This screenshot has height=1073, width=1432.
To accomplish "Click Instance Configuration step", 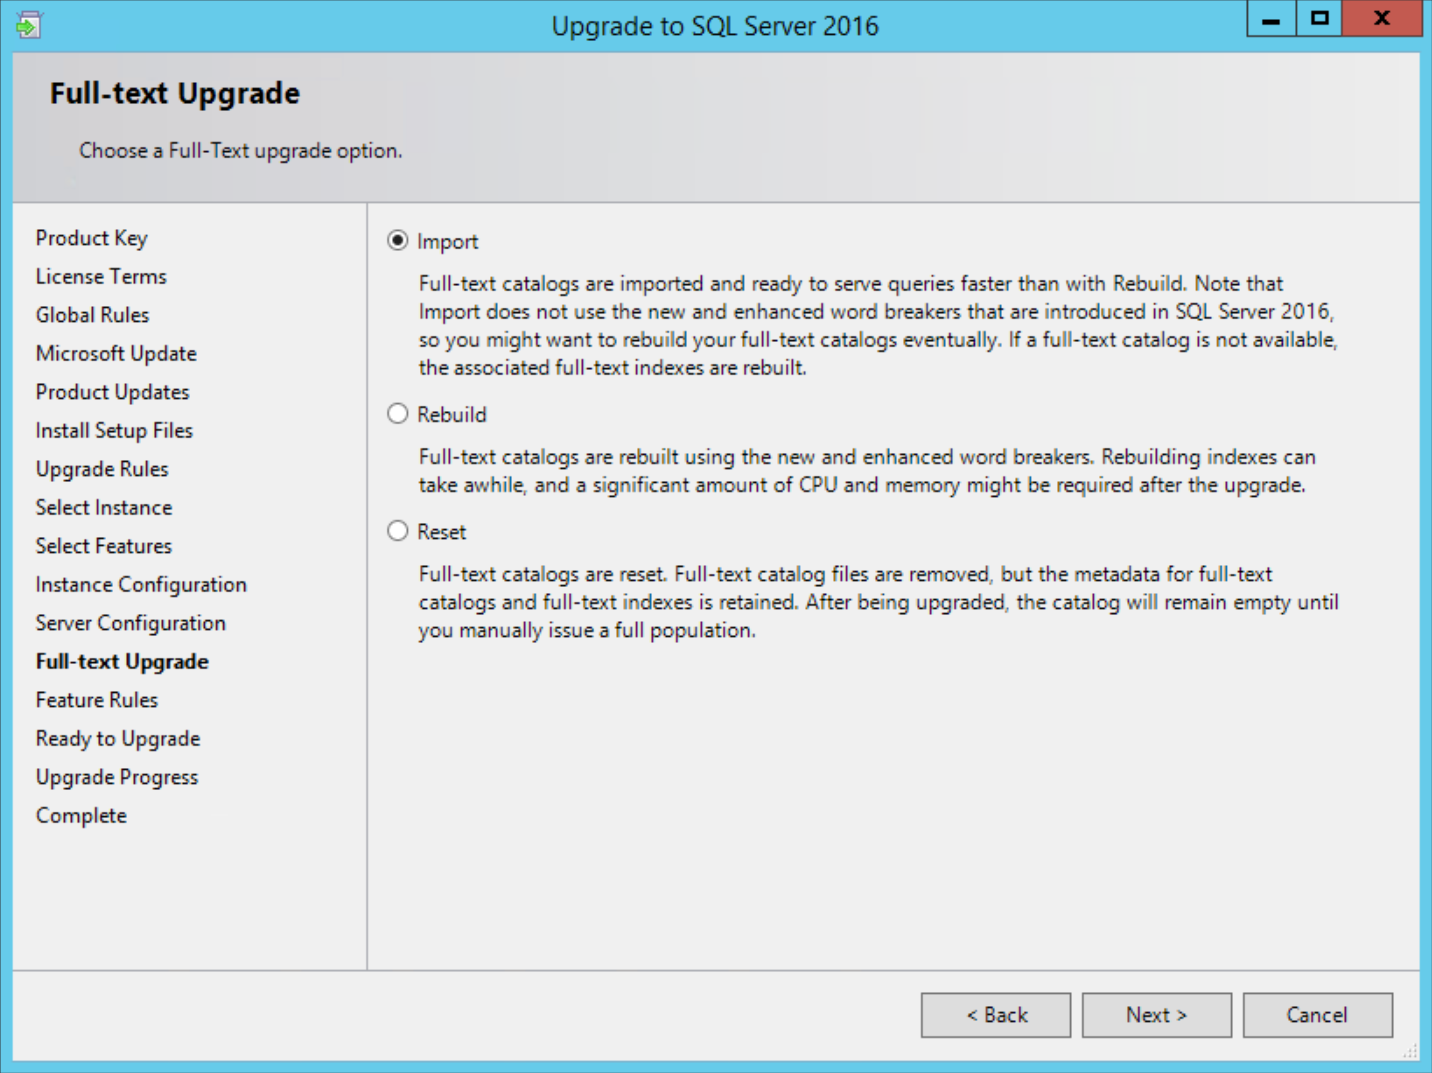I will [141, 584].
